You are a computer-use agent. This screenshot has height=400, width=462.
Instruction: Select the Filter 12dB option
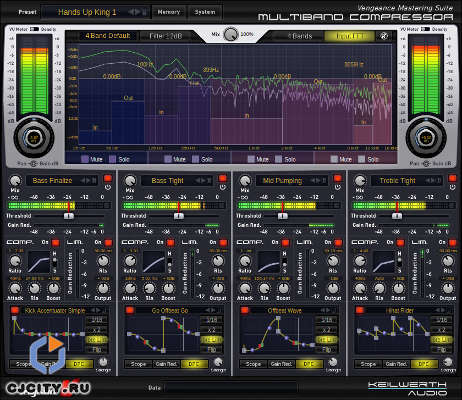[166, 36]
